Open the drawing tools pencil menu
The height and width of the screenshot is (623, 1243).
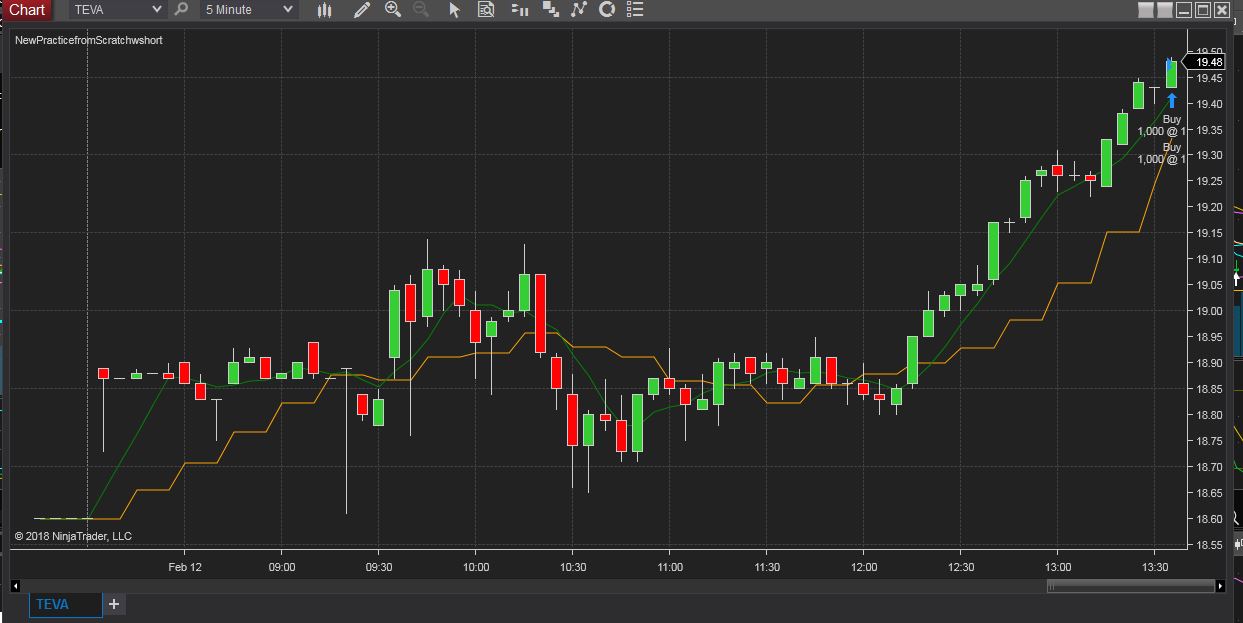click(x=361, y=10)
